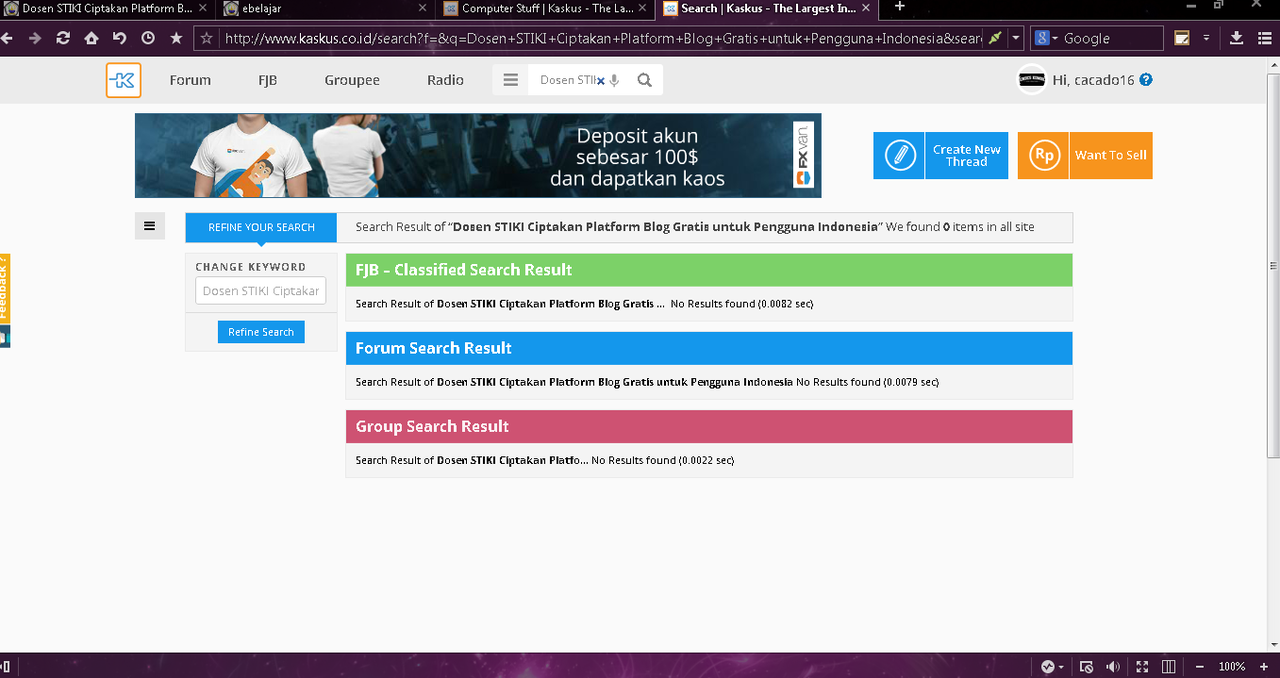This screenshot has width=1280, height=678.
Task: Open browsing history clock icon
Action: point(148,38)
